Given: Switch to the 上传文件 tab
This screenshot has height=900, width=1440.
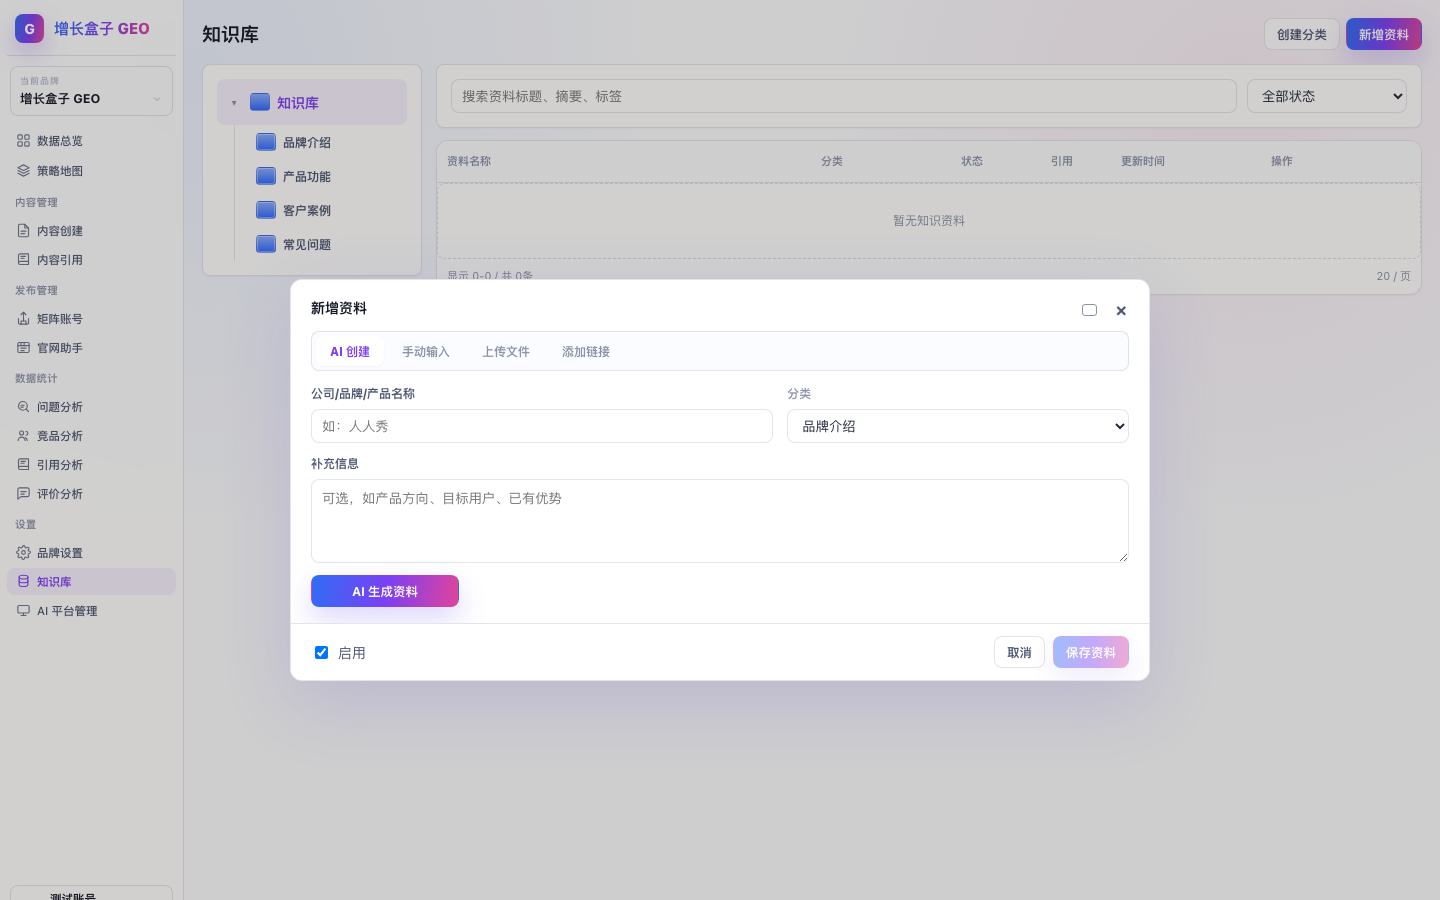Looking at the screenshot, I should (x=506, y=352).
